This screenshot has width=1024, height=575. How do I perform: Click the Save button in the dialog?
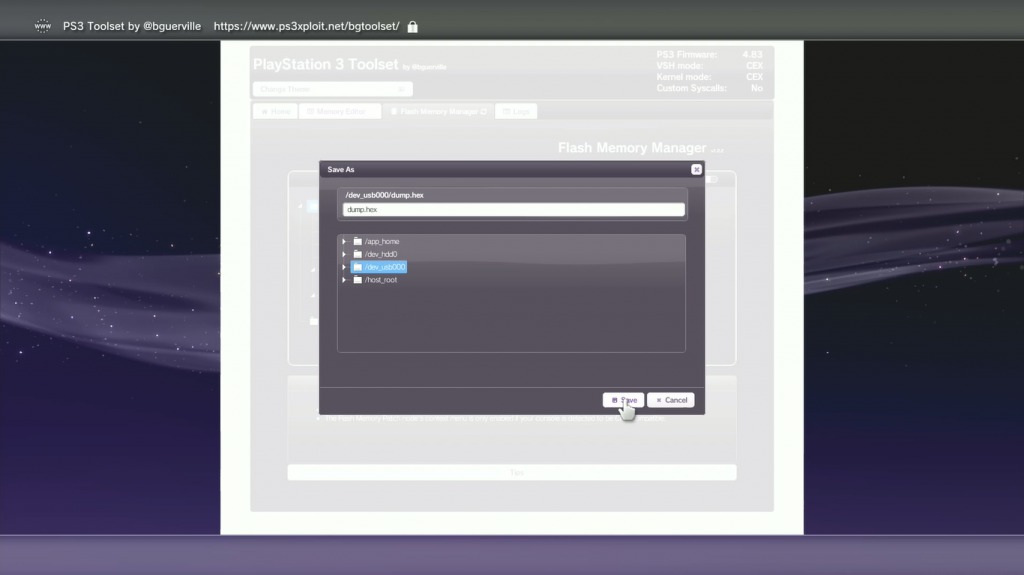(x=623, y=400)
